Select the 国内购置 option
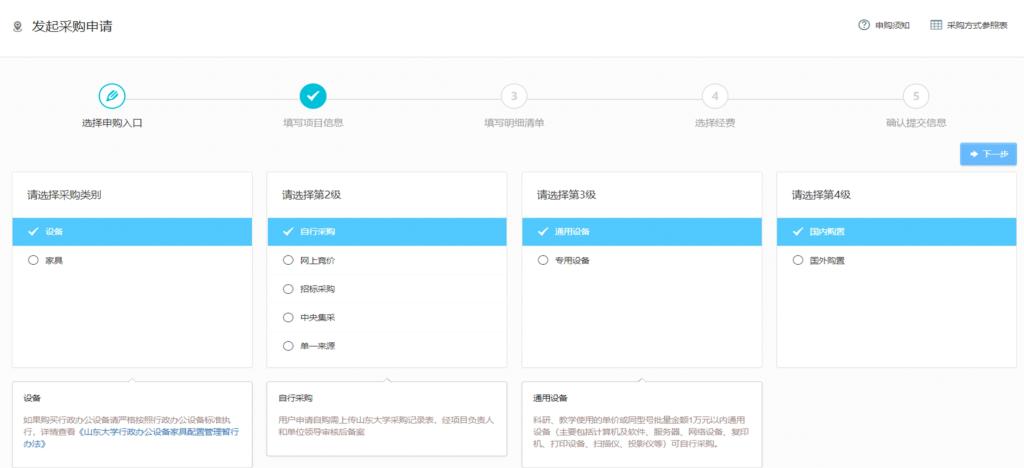This screenshot has width=1024, height=468. click(897, 232)
